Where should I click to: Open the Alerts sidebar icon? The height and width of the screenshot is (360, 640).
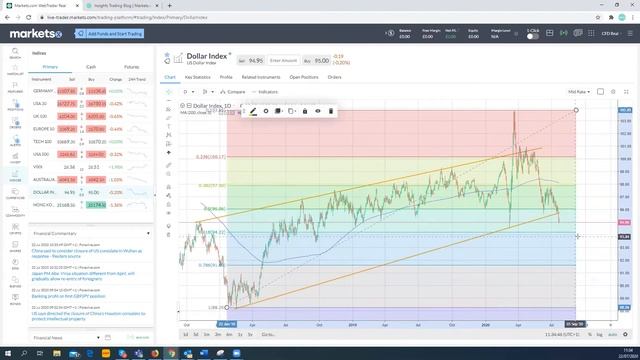click(15, 140)
